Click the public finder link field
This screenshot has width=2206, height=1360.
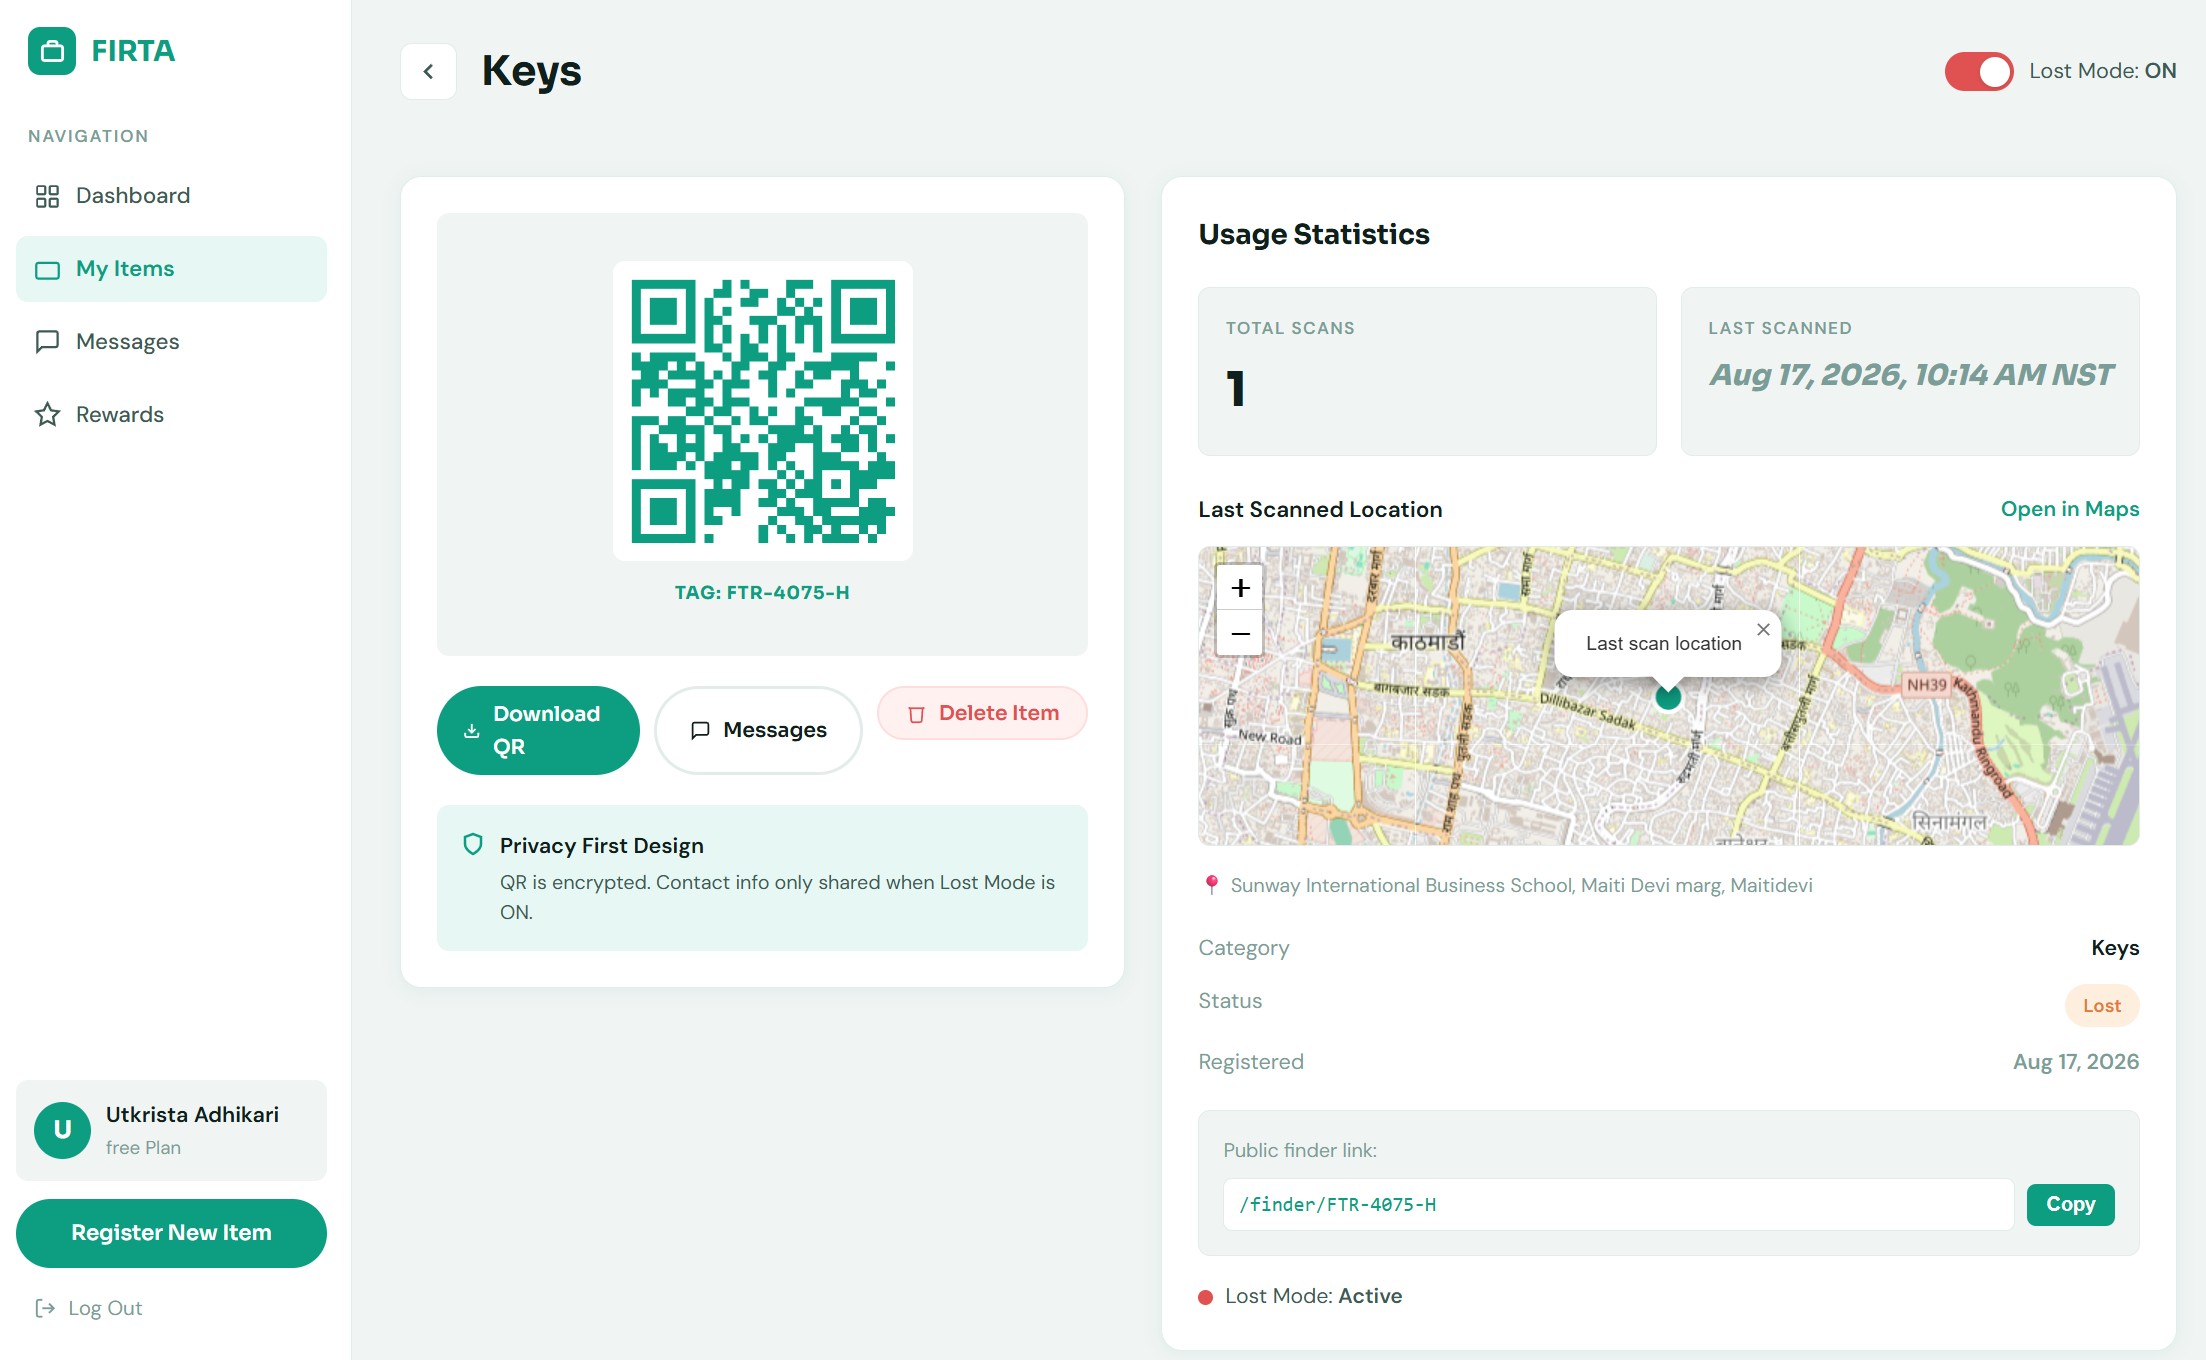(x=1618, y=1205)
